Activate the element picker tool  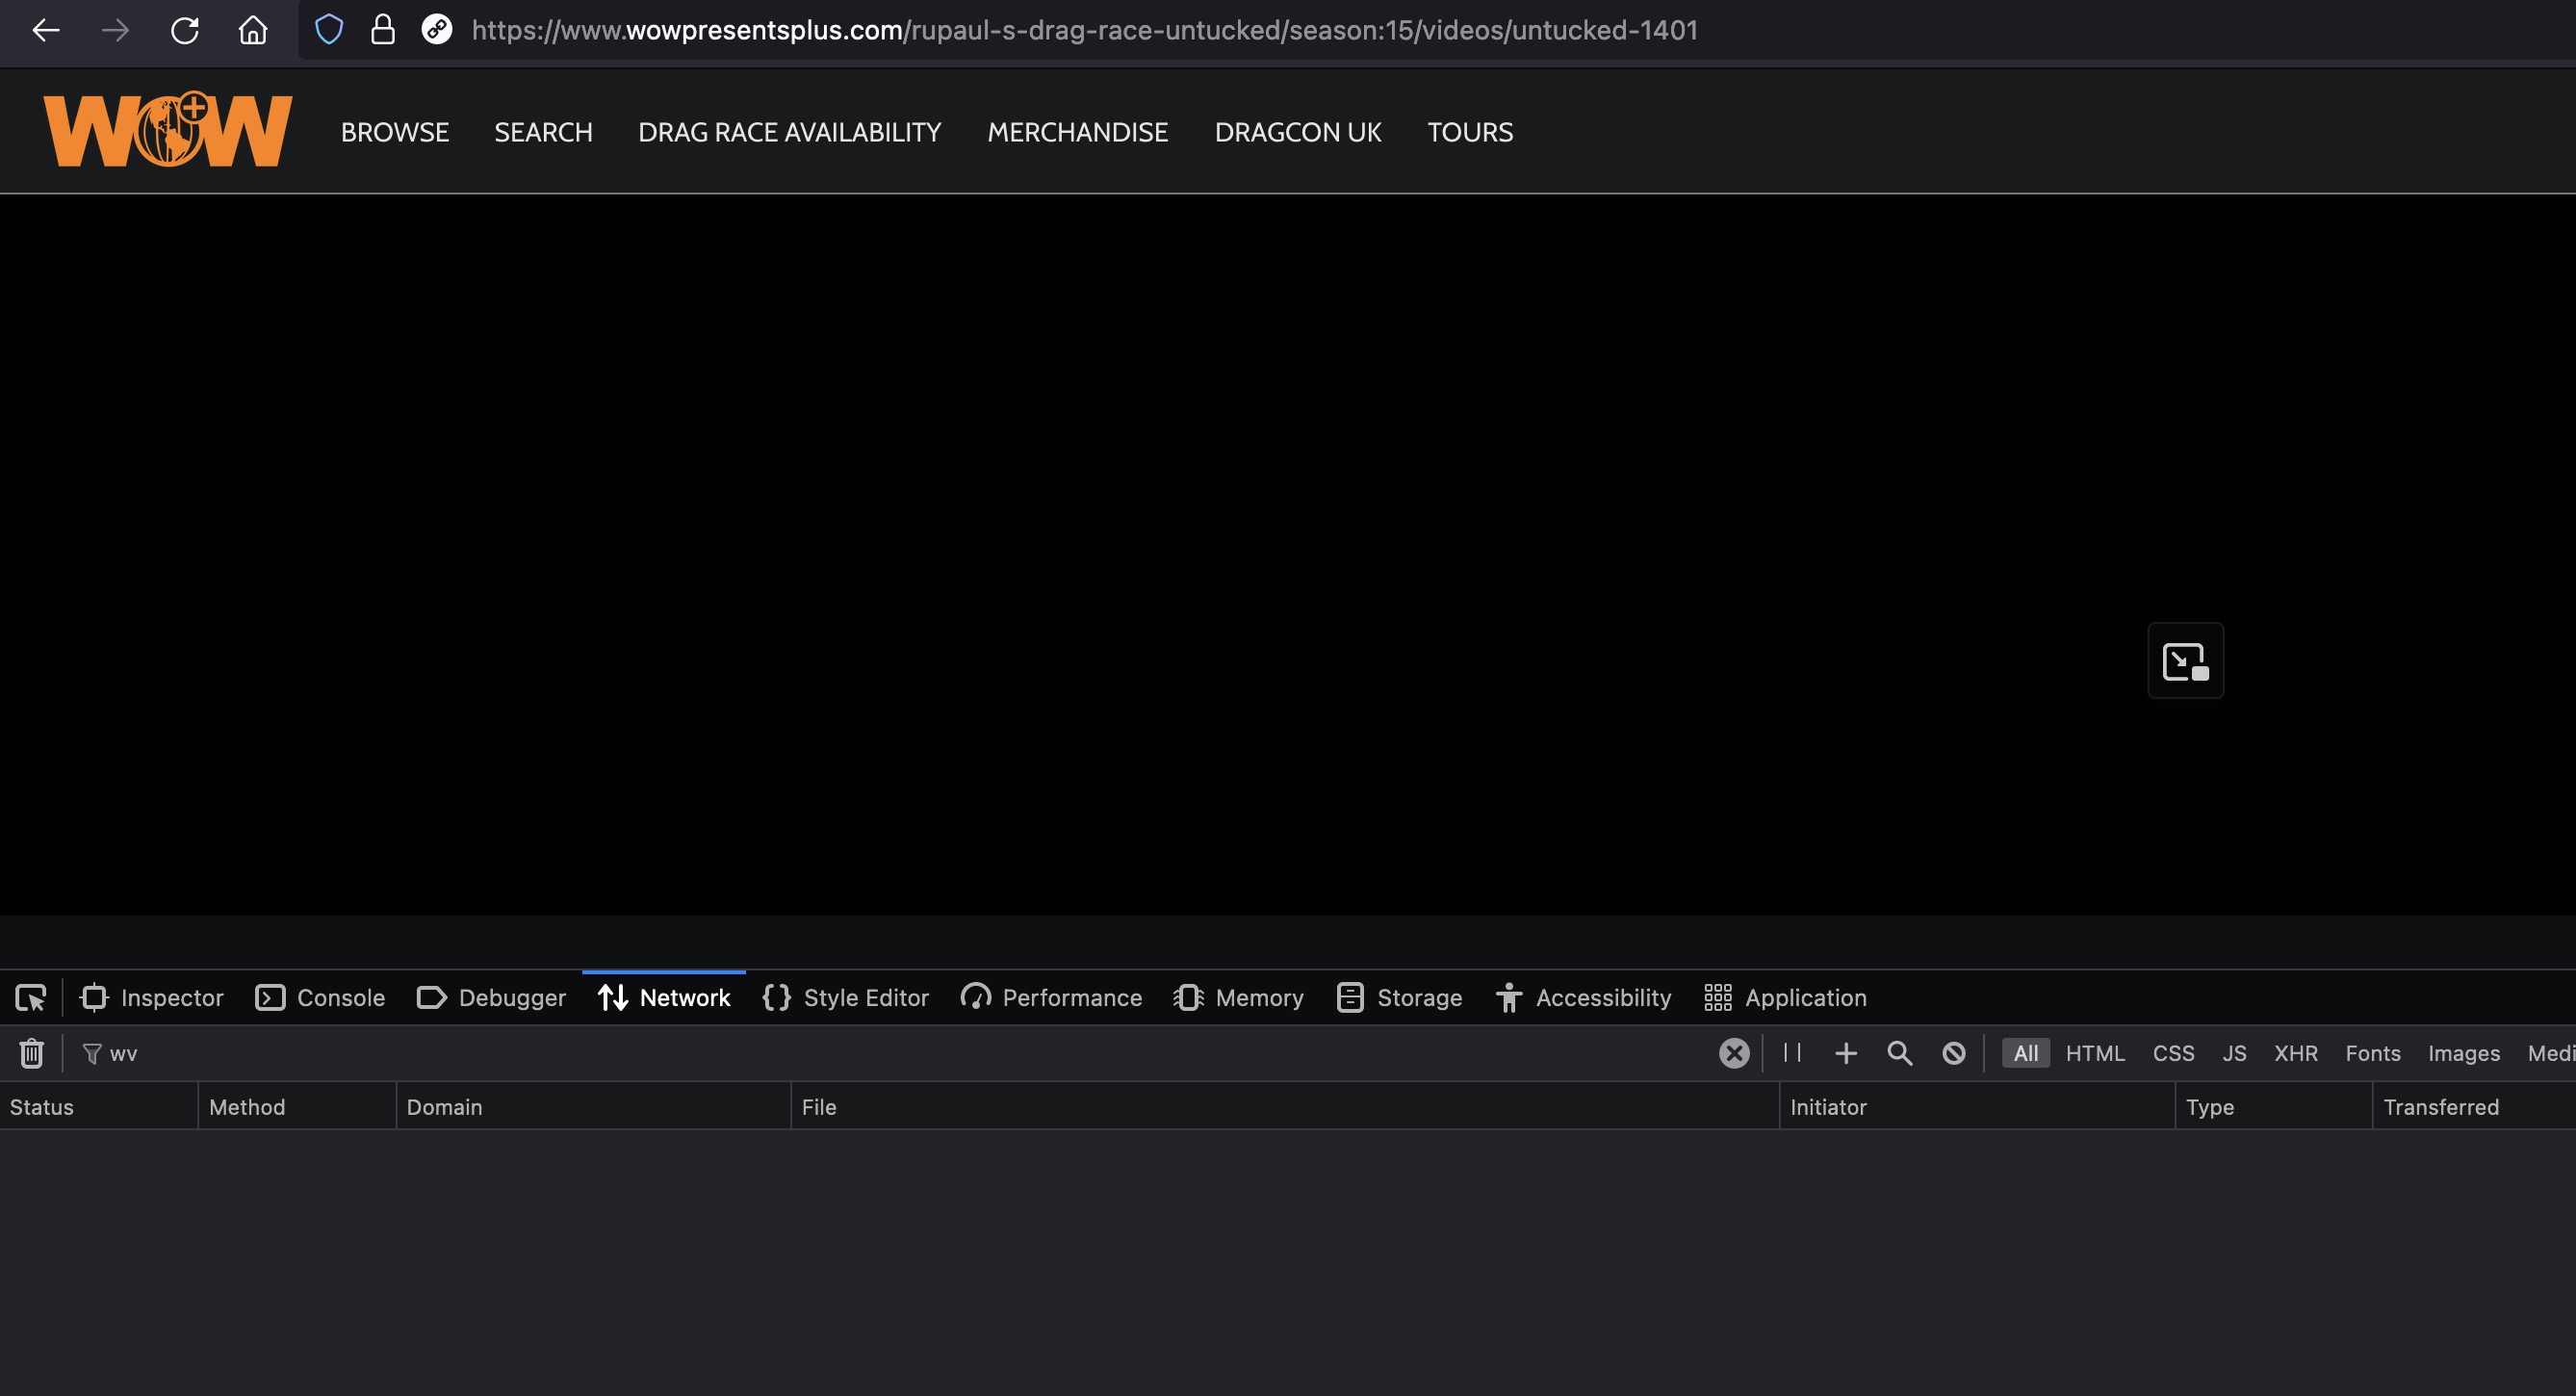point(30,997)
